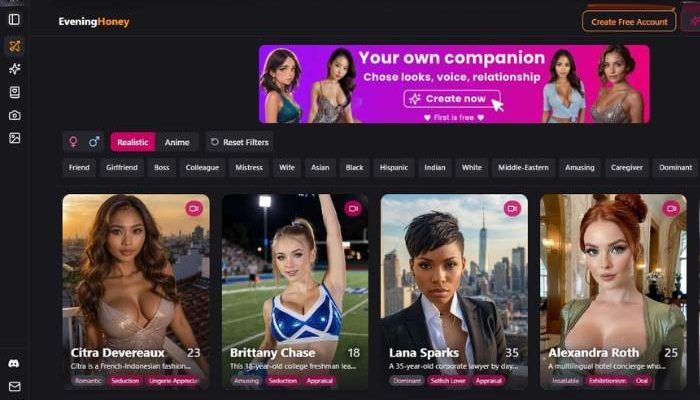Open the Discord icon in sidebar
The image size is (700, 400).
click(x=14, y=363)
